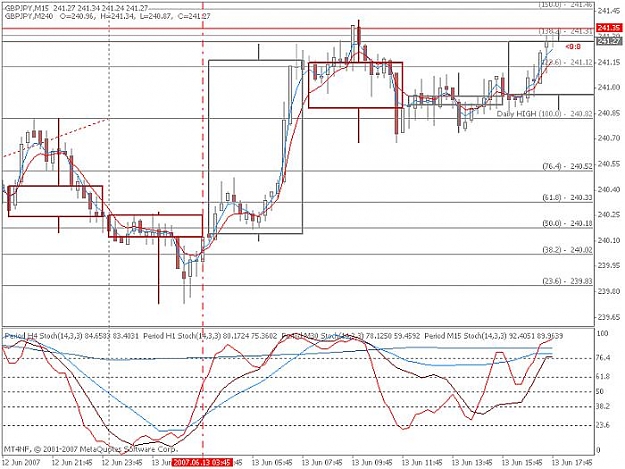The width and height of the screenshot is (625, 469).
Task: Click the 12 Jun 21:45 time label
Action: (x=72, y=462)
